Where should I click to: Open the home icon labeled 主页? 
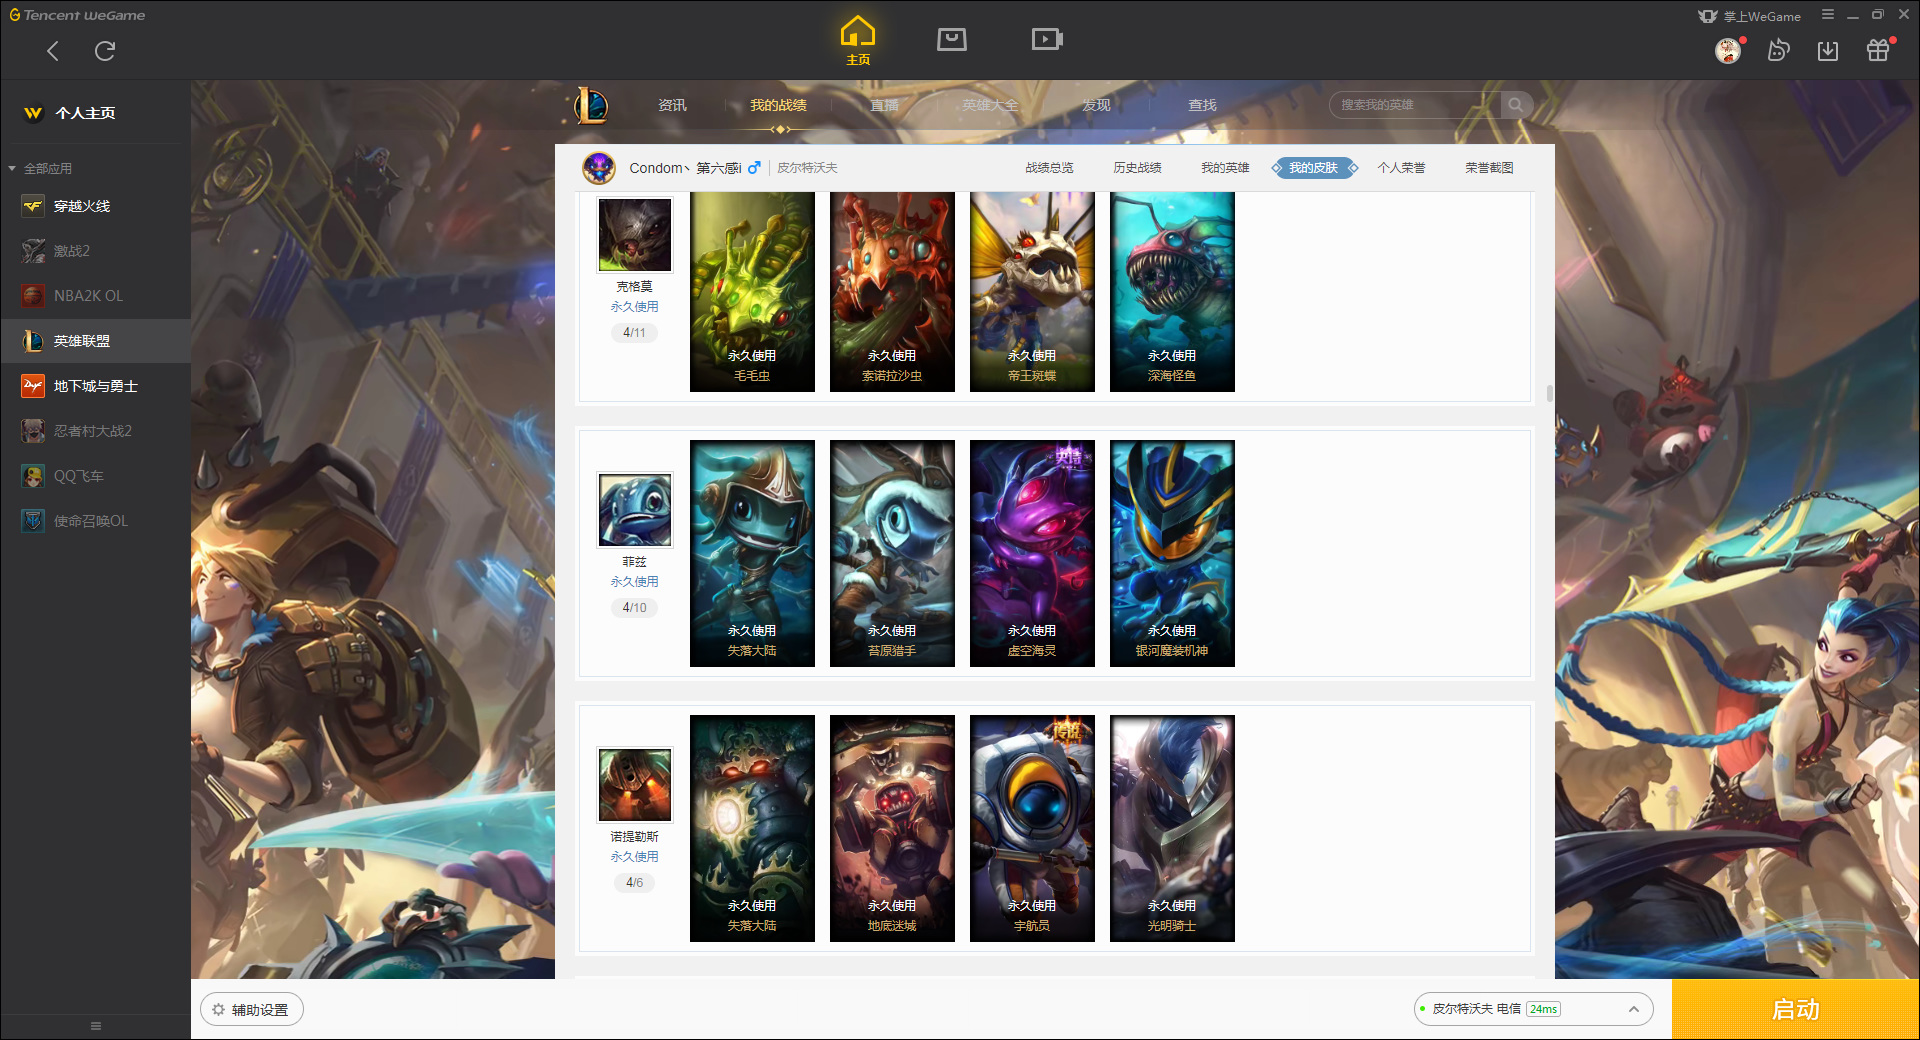coord(857,41)
